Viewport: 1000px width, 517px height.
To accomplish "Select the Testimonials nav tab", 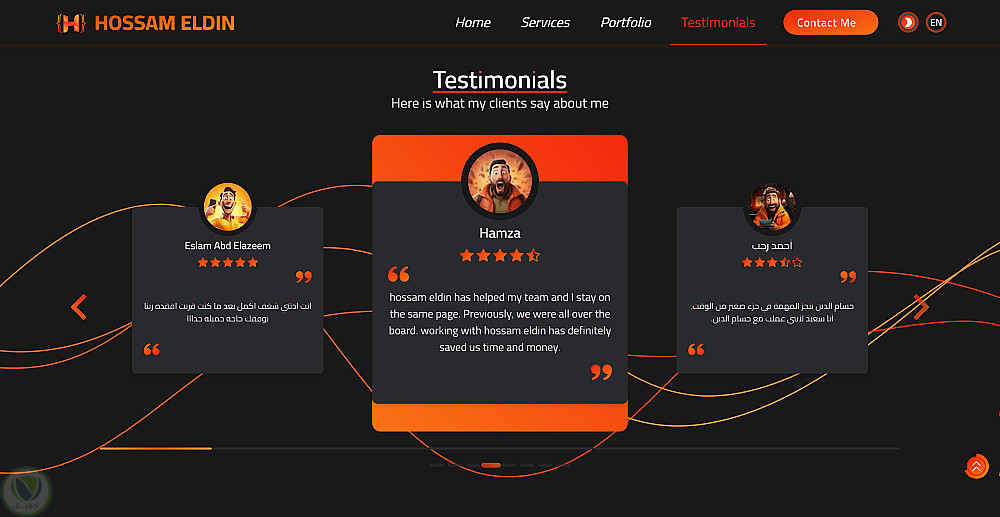I will (x=718, y=23).
